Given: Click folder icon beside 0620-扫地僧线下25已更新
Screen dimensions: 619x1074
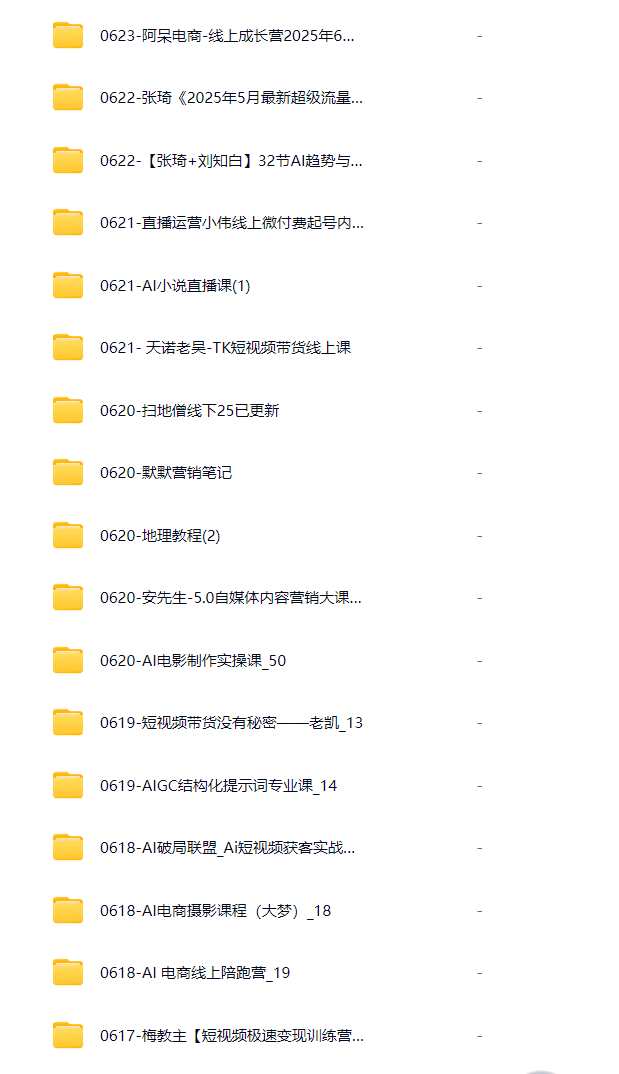Looking at the screenshot, I should tap(68, 410).
